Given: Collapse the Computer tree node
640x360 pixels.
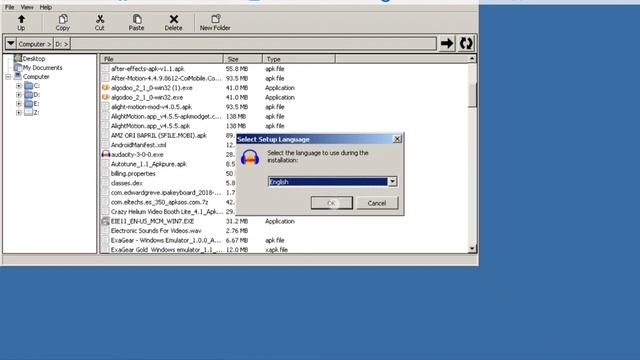Looking at the screenshot, I should pos(8,77).
